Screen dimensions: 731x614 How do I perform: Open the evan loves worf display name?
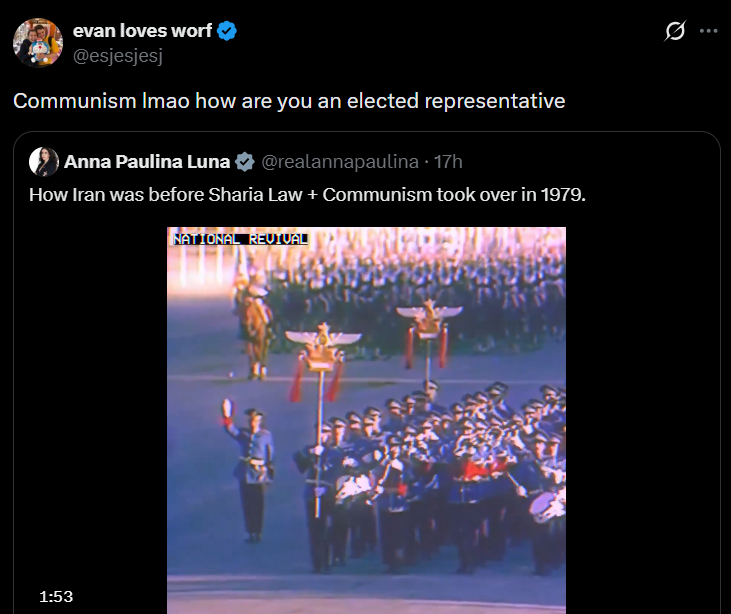pyautogui.click(x=142, y=31)
